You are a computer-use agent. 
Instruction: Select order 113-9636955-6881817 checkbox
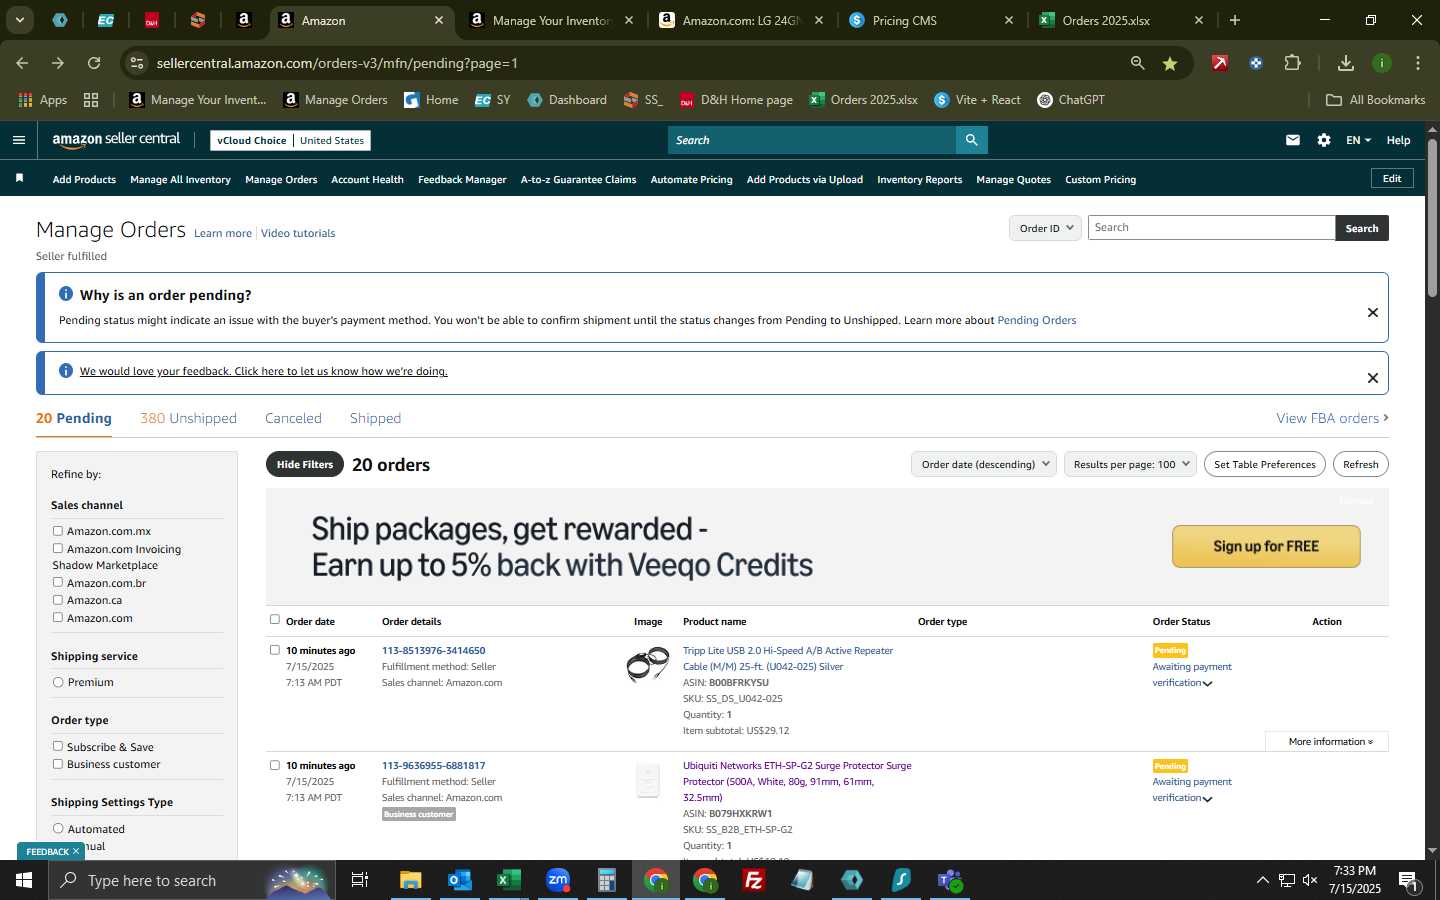point(275,765)
